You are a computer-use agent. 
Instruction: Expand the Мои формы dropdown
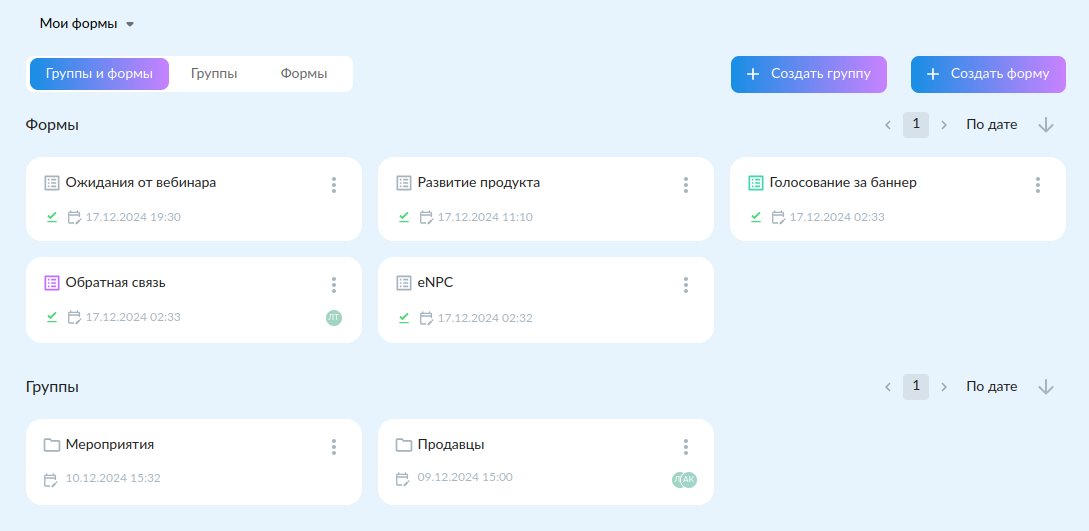point(87,24)
